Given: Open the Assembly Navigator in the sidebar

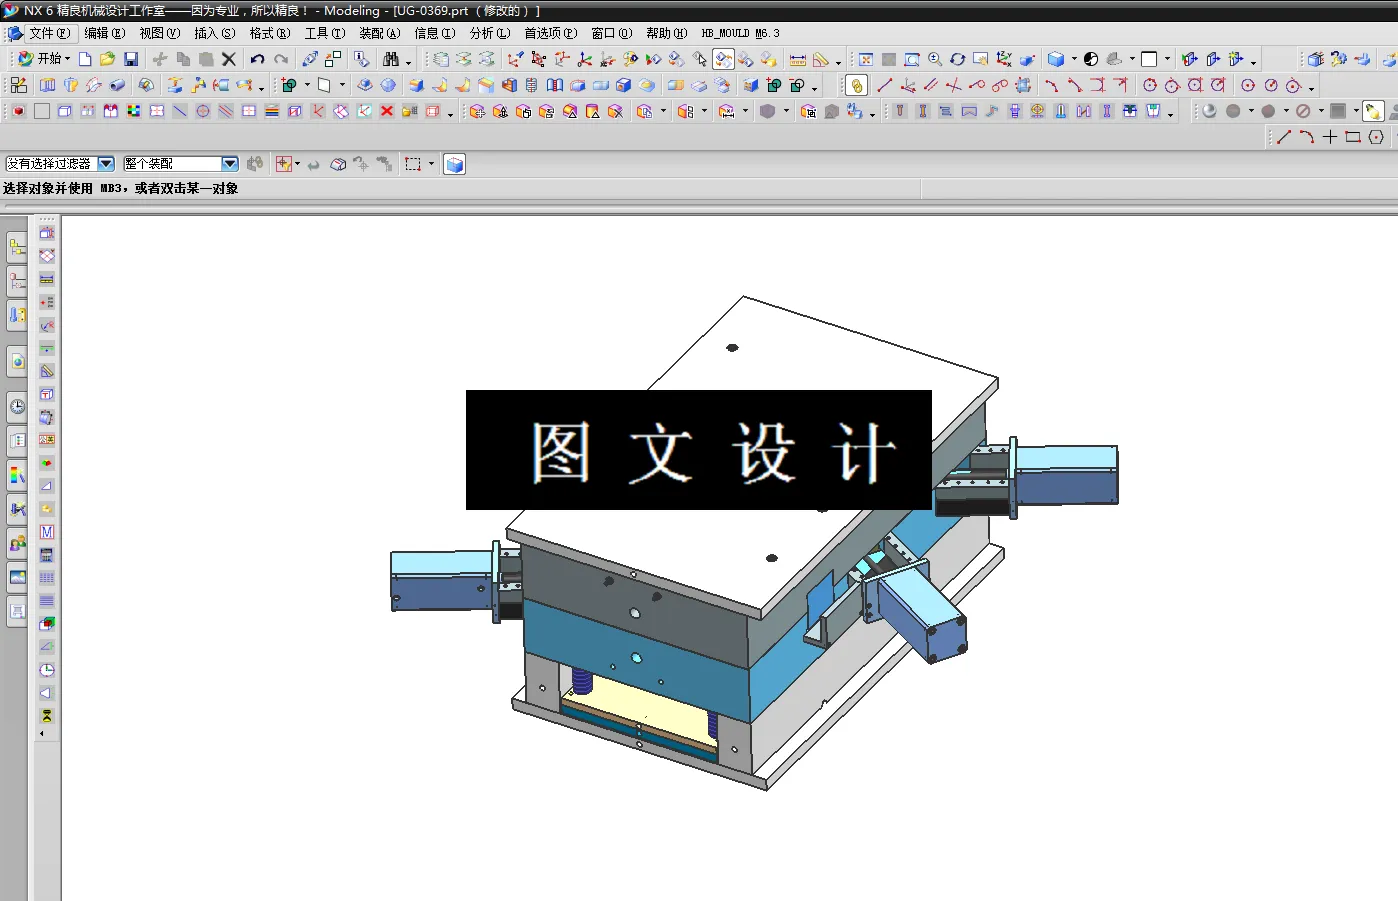Looking at the screenshot, I should 16,249.
